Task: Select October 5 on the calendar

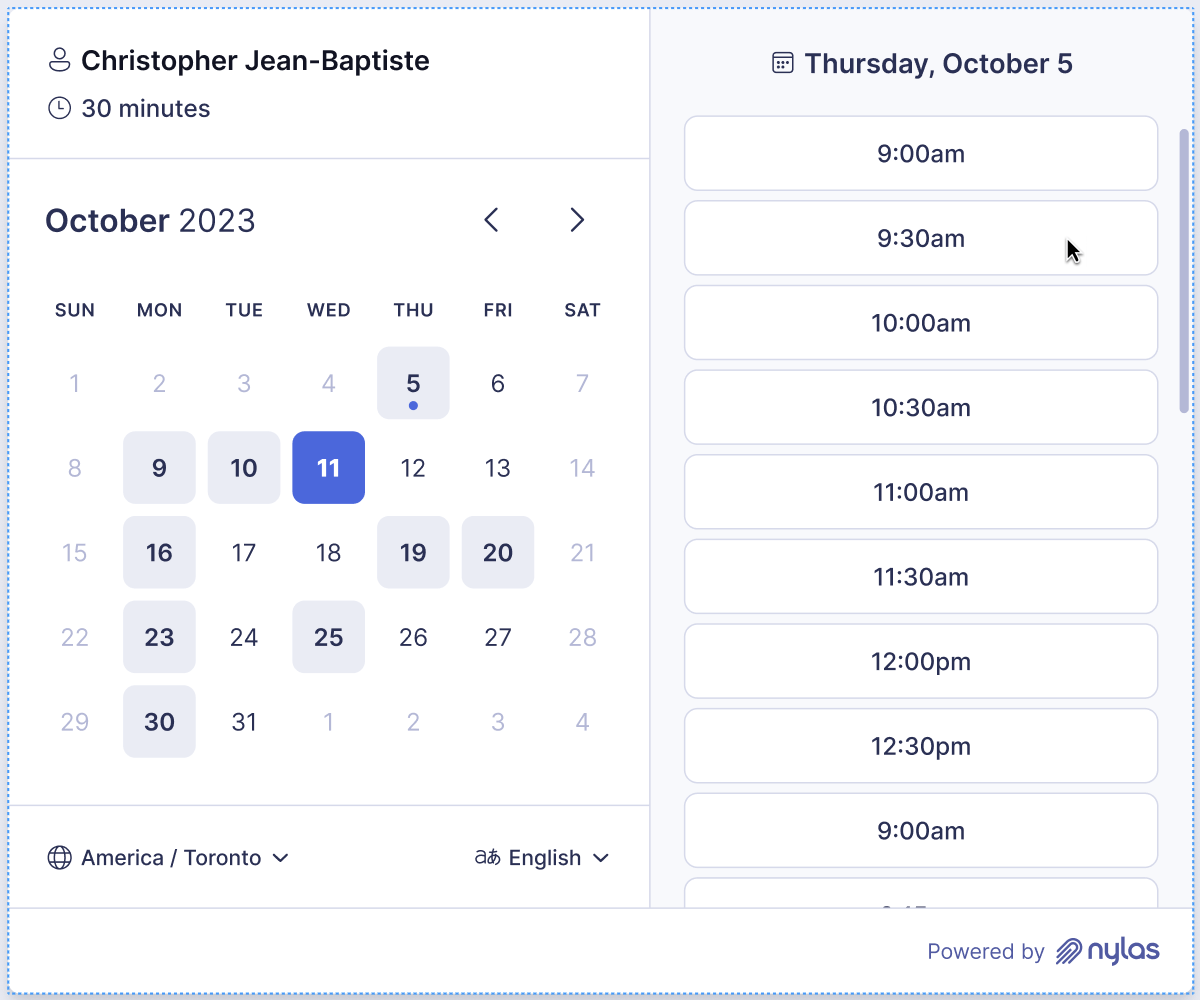Action: tap(413, 383)
